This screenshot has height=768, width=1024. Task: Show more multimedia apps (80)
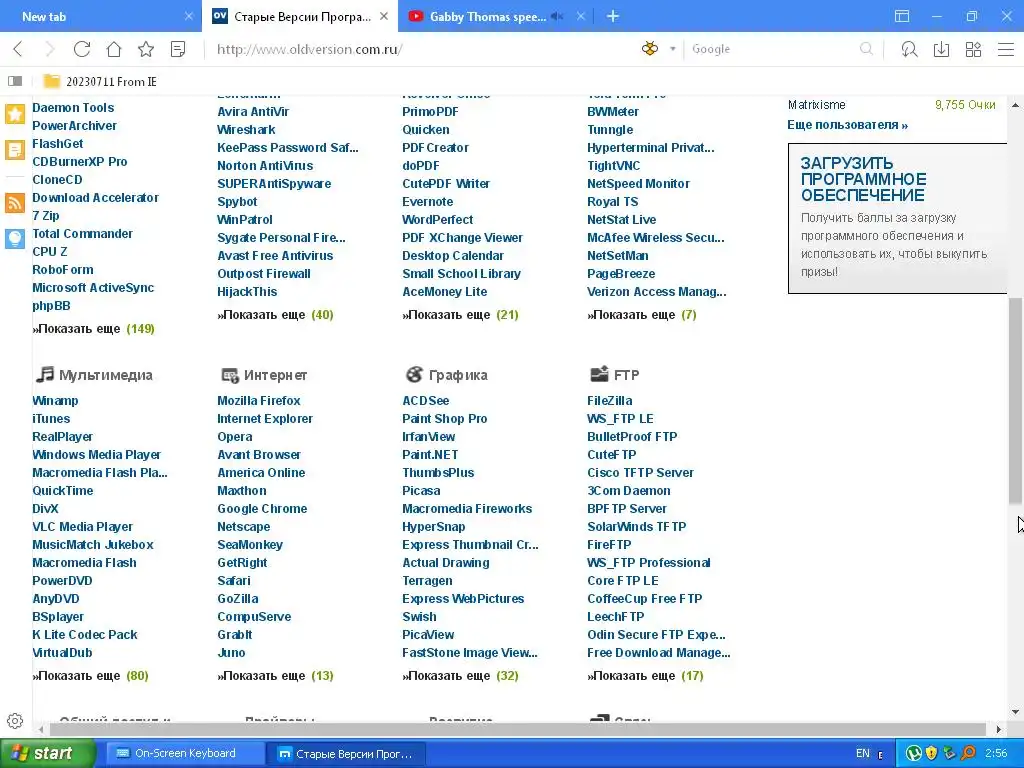91,675
